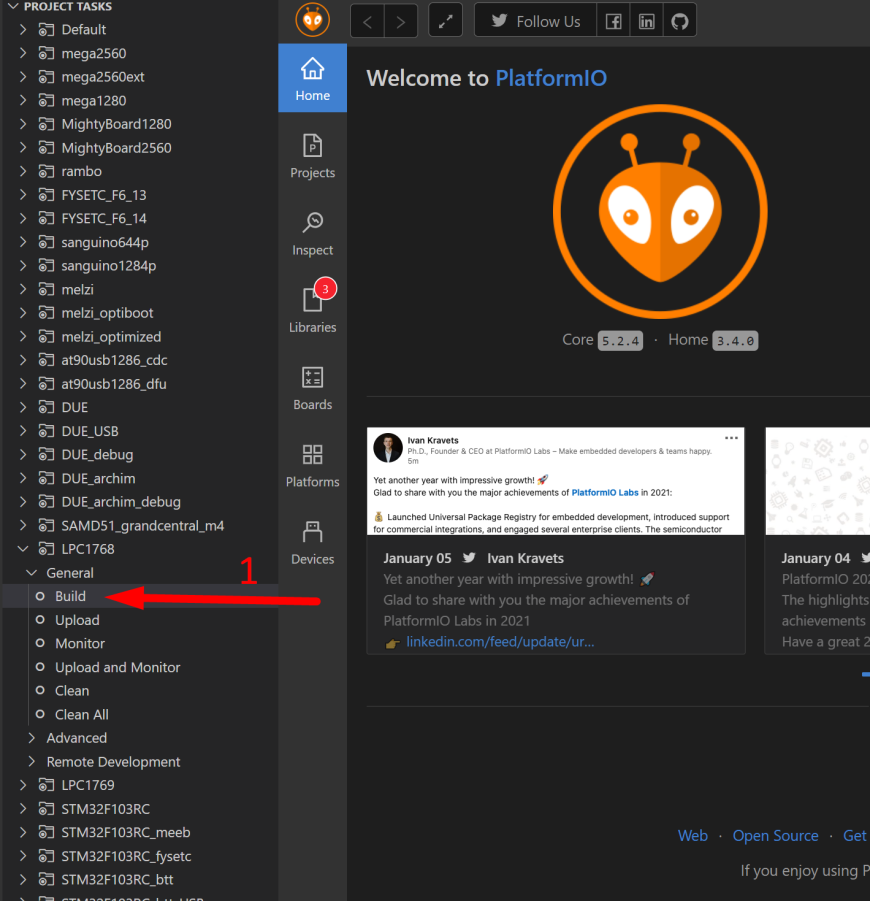Expand the LPC1769 environment
The height and width of the screenshot is (901, 870).
coord(23,785)
